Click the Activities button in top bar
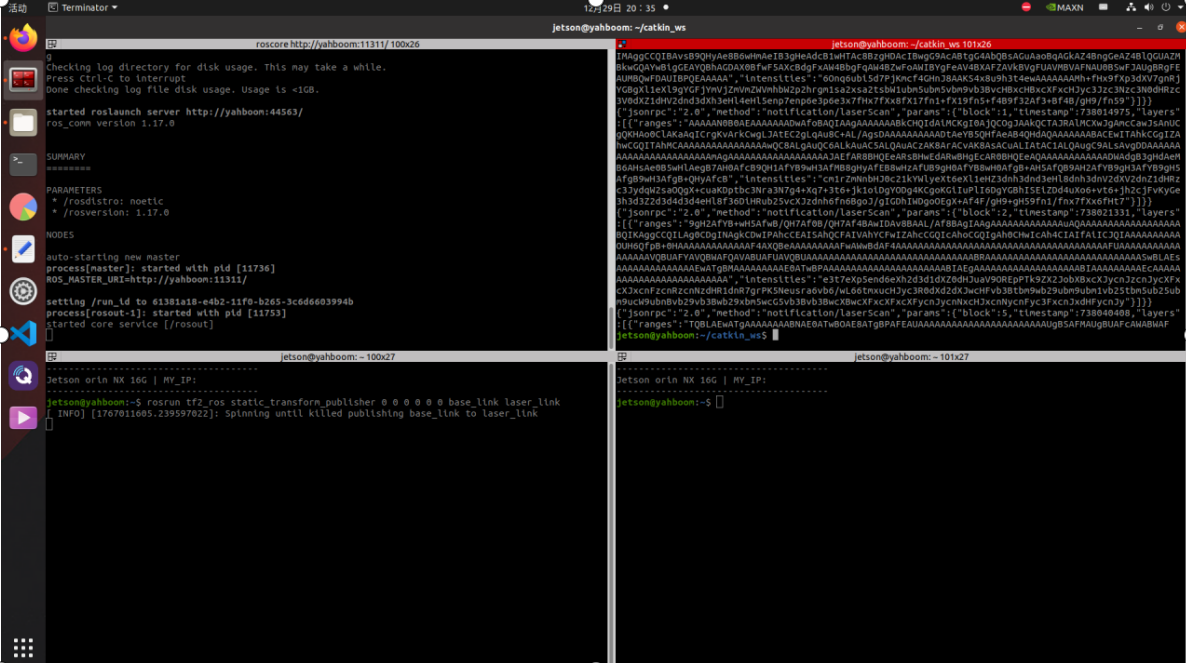The width and height of the screenshot is (1186, 663). pos(17,7)
